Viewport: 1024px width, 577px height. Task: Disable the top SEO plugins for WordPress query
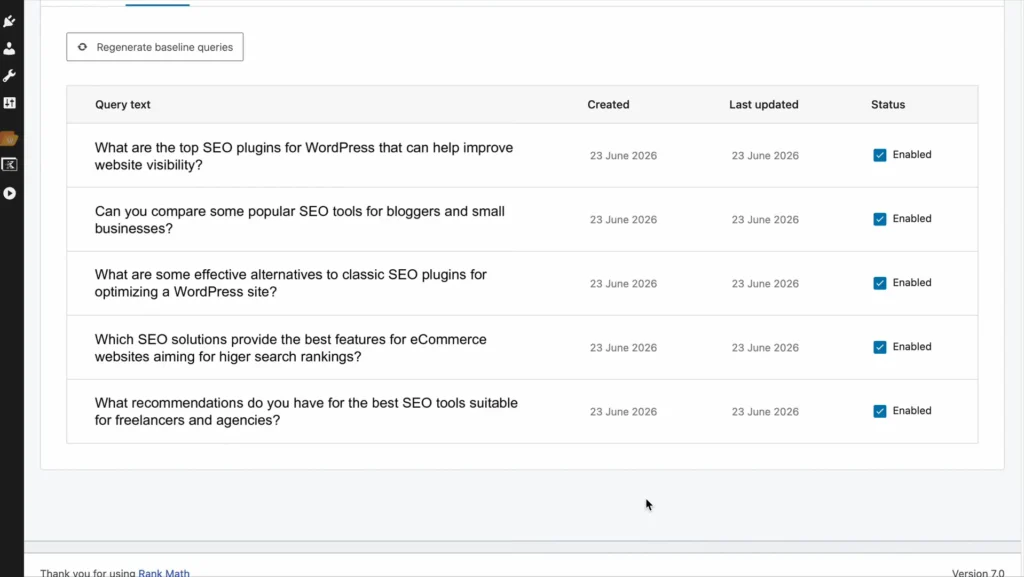[880, 155]
